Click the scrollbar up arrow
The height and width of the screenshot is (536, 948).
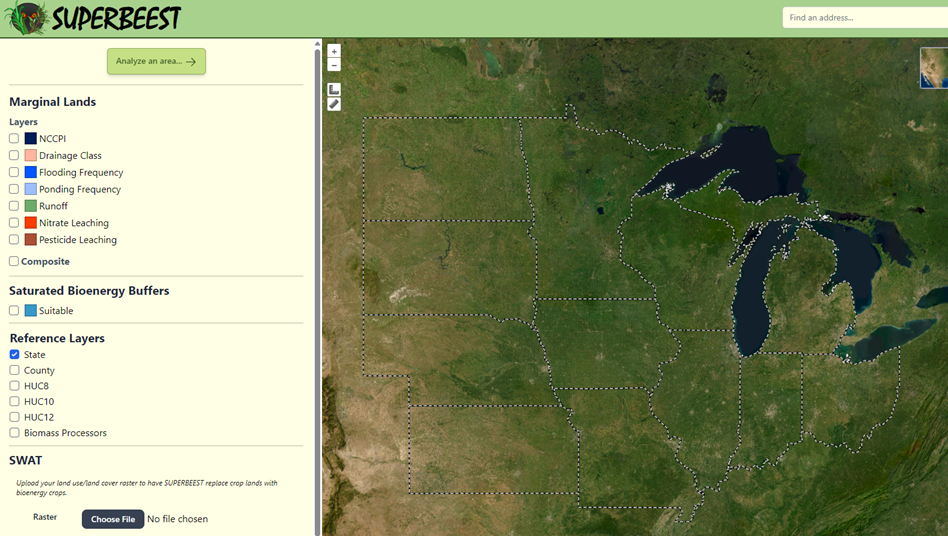click(x=317, y=44)
